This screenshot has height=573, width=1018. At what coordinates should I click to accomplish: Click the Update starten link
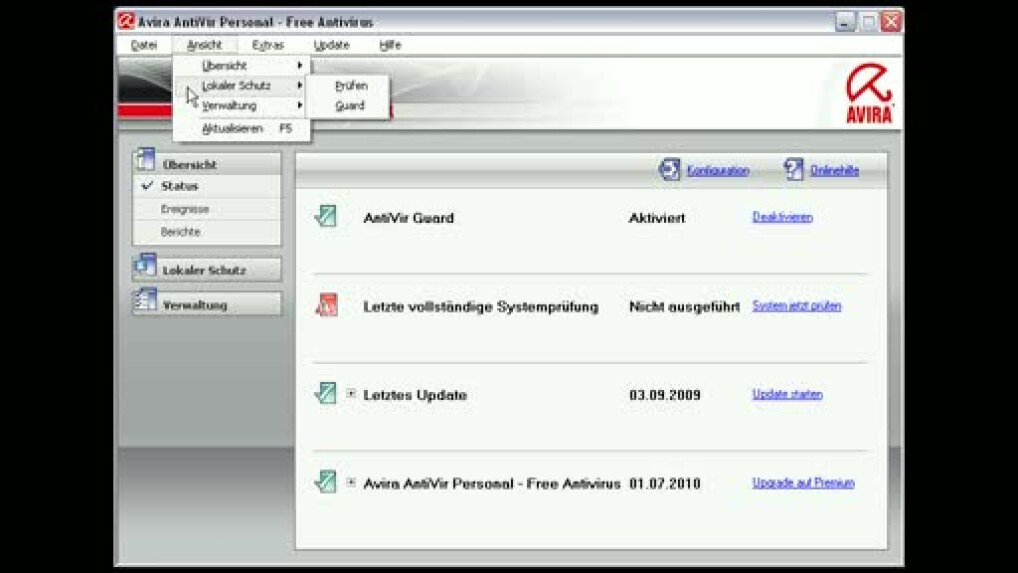click(787, 394)
